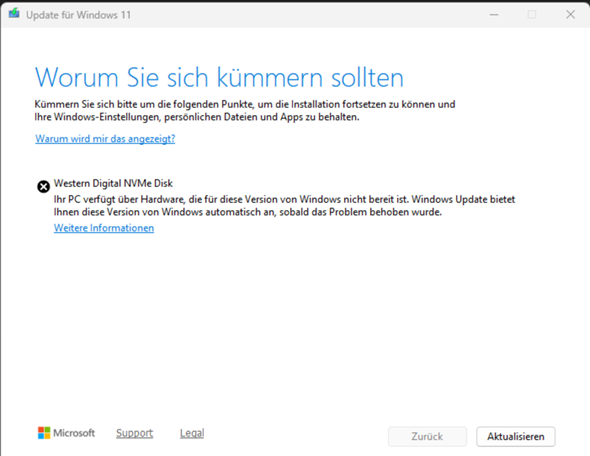
Task: Minimize the update window
Action: coord(494,15)
